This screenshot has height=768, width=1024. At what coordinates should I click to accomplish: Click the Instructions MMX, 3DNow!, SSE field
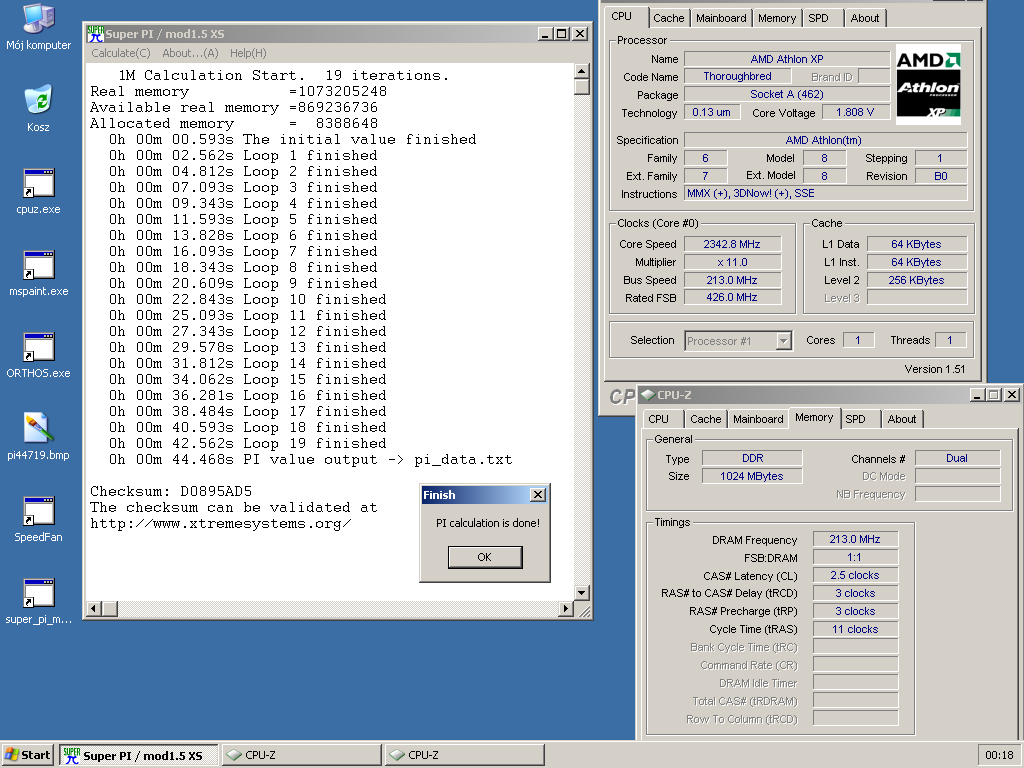point(825,193)
